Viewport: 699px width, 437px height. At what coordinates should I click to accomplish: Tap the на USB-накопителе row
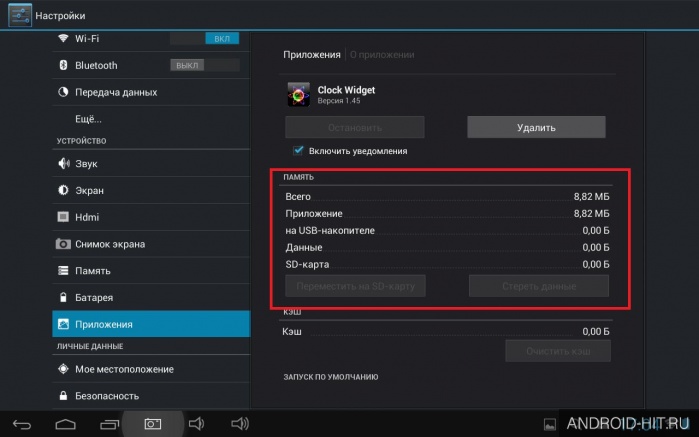click(447, 231)
